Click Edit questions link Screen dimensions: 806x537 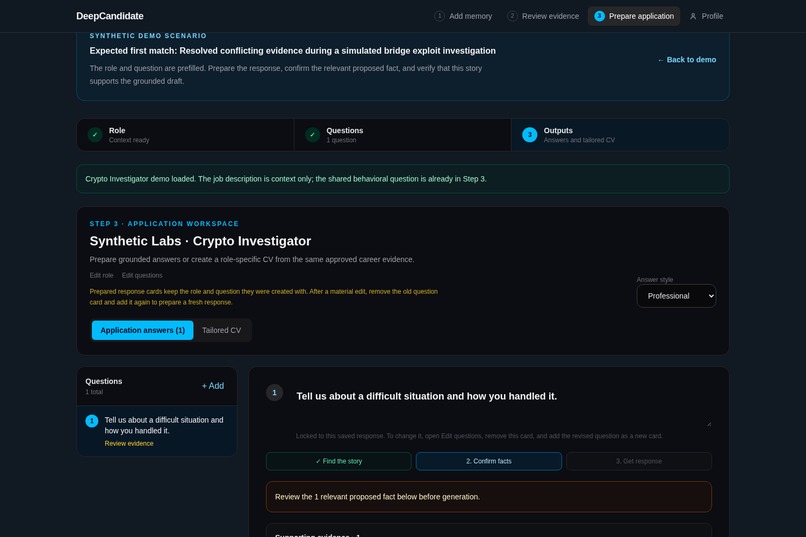tap(142, 275)
